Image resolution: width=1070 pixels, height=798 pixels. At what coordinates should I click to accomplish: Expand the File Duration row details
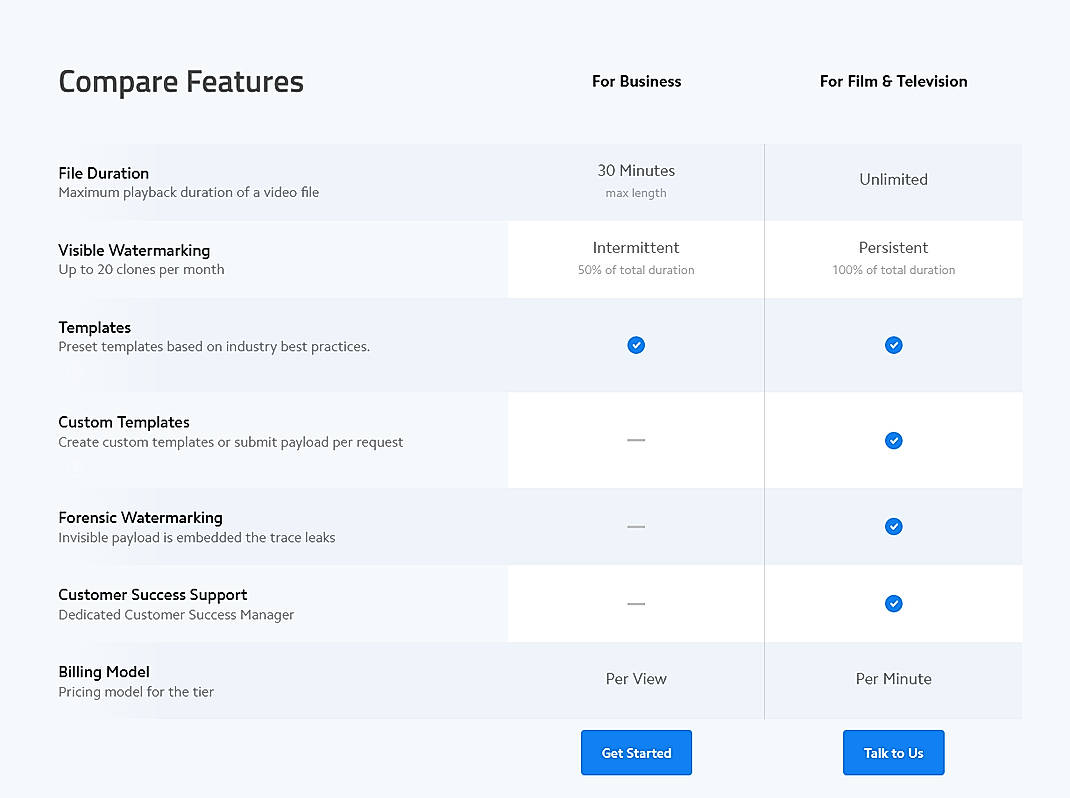point(104,172)
